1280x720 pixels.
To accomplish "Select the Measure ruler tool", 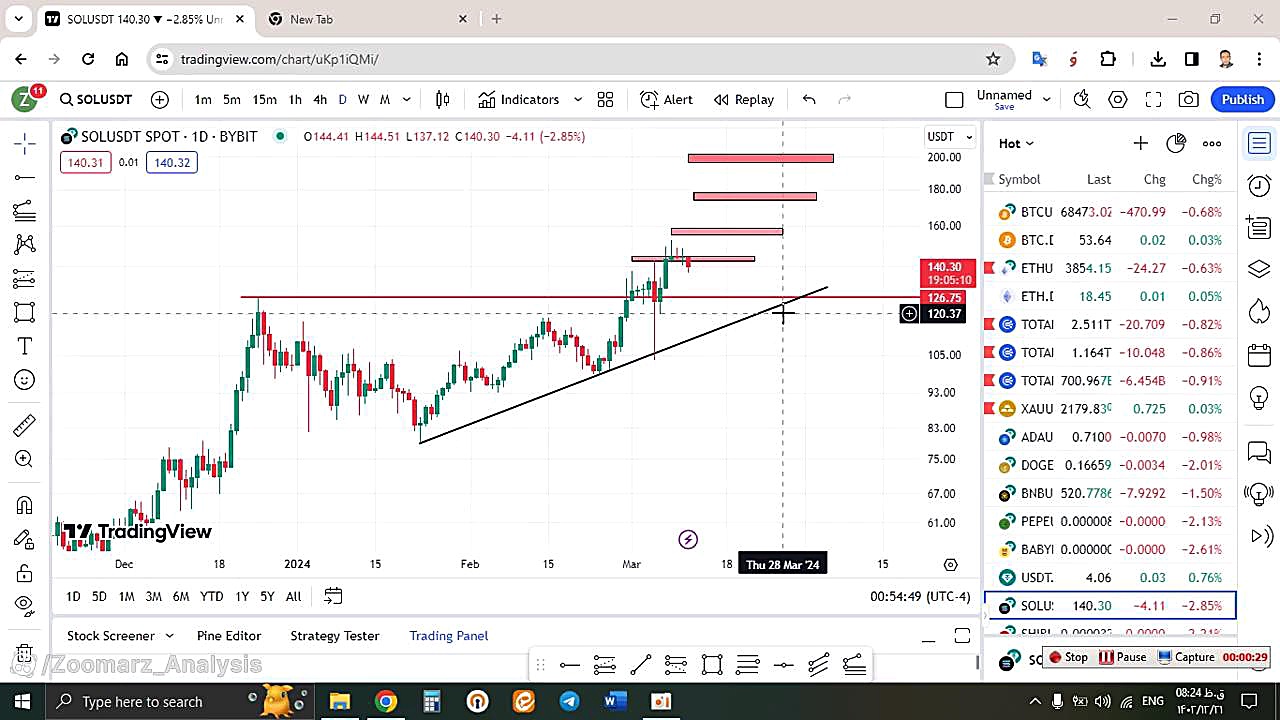I will 25,425.
